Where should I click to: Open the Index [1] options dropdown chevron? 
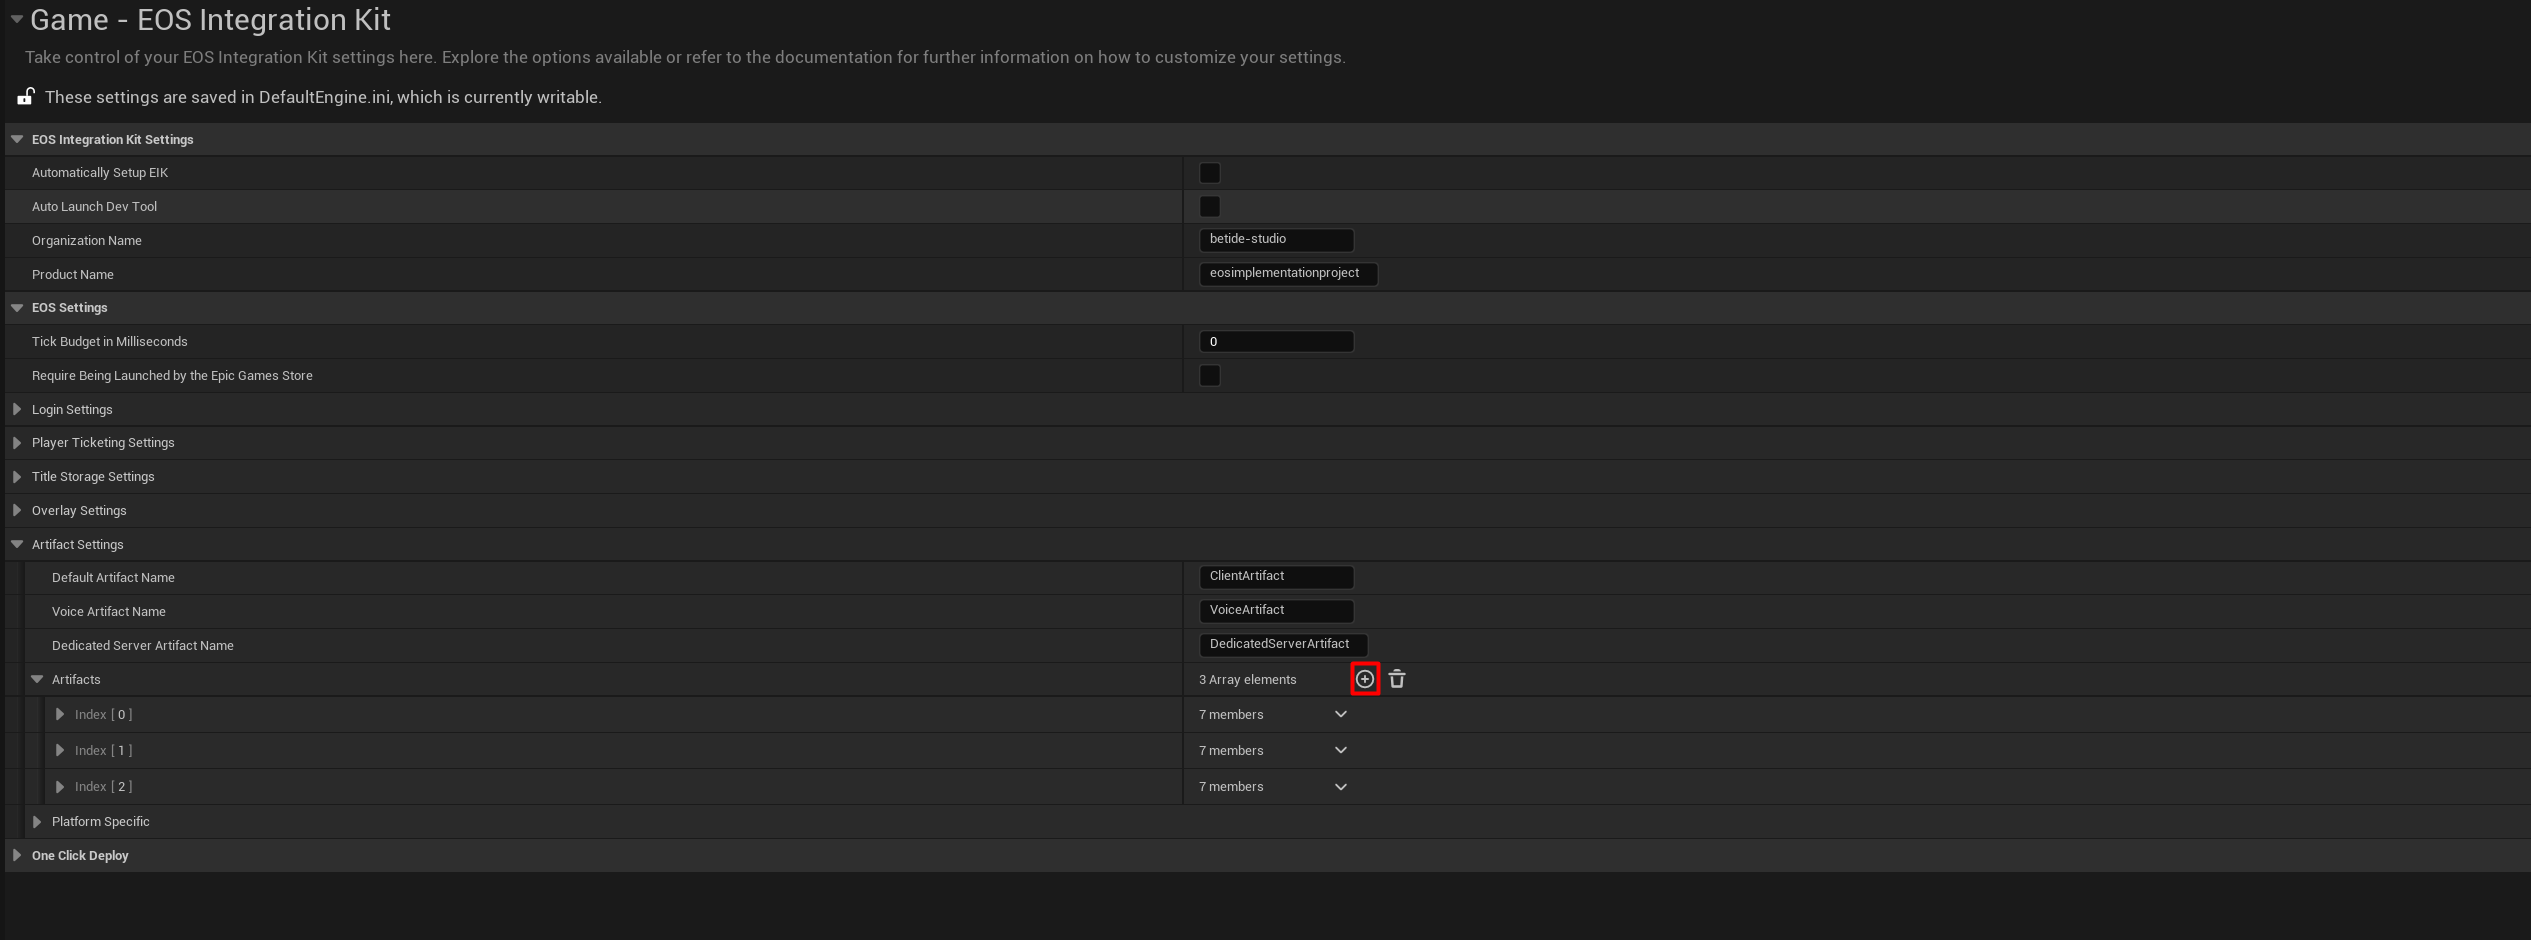click(1340, 750)
